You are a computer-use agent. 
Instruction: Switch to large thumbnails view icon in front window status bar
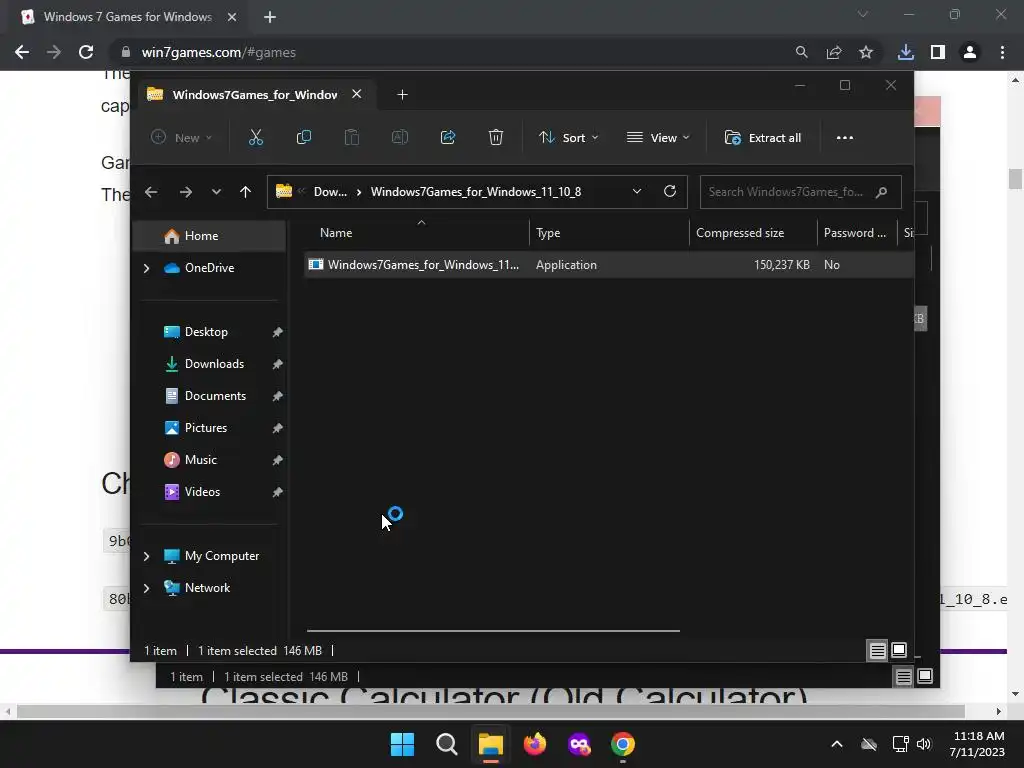click(899, 650)
